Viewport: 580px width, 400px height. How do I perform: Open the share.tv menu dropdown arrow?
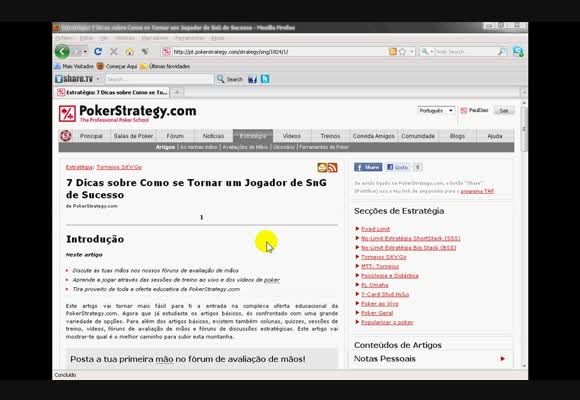click(98, 79)
